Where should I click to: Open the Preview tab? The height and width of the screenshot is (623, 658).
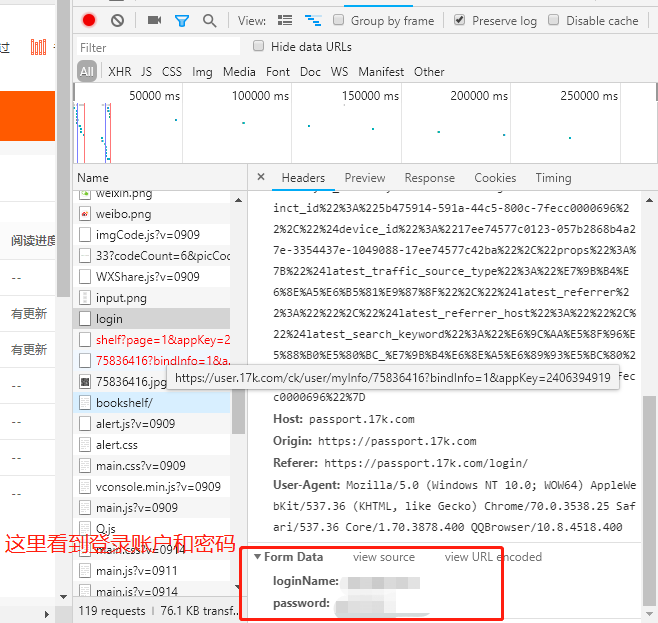tap(365, 178)
